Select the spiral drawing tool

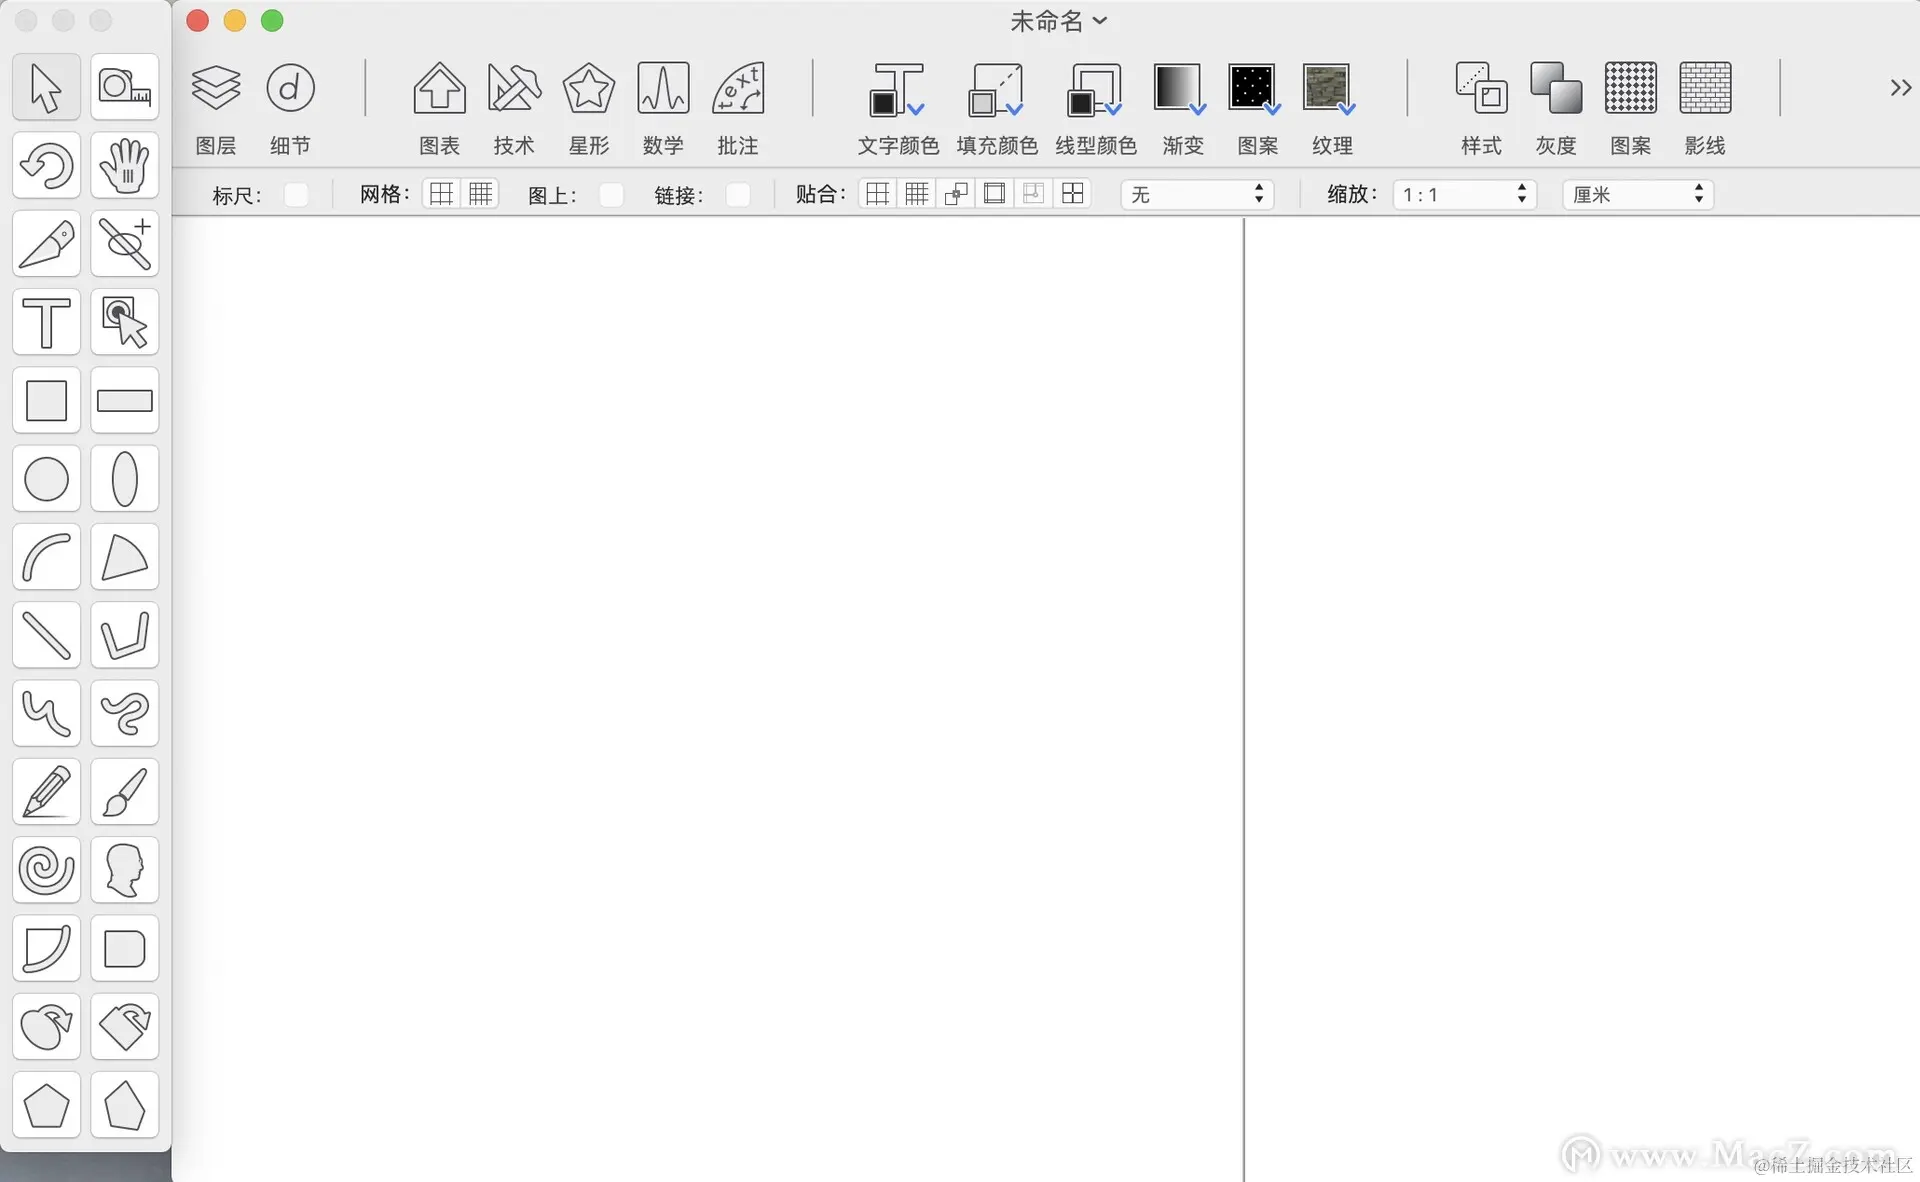(46, 869)
